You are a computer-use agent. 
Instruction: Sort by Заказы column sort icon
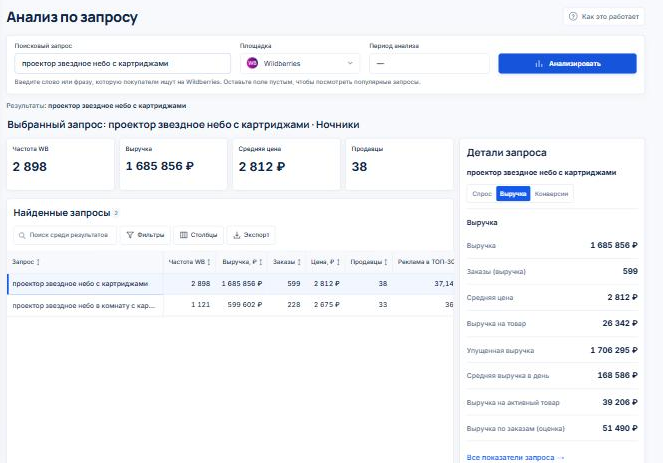point(299,262)
